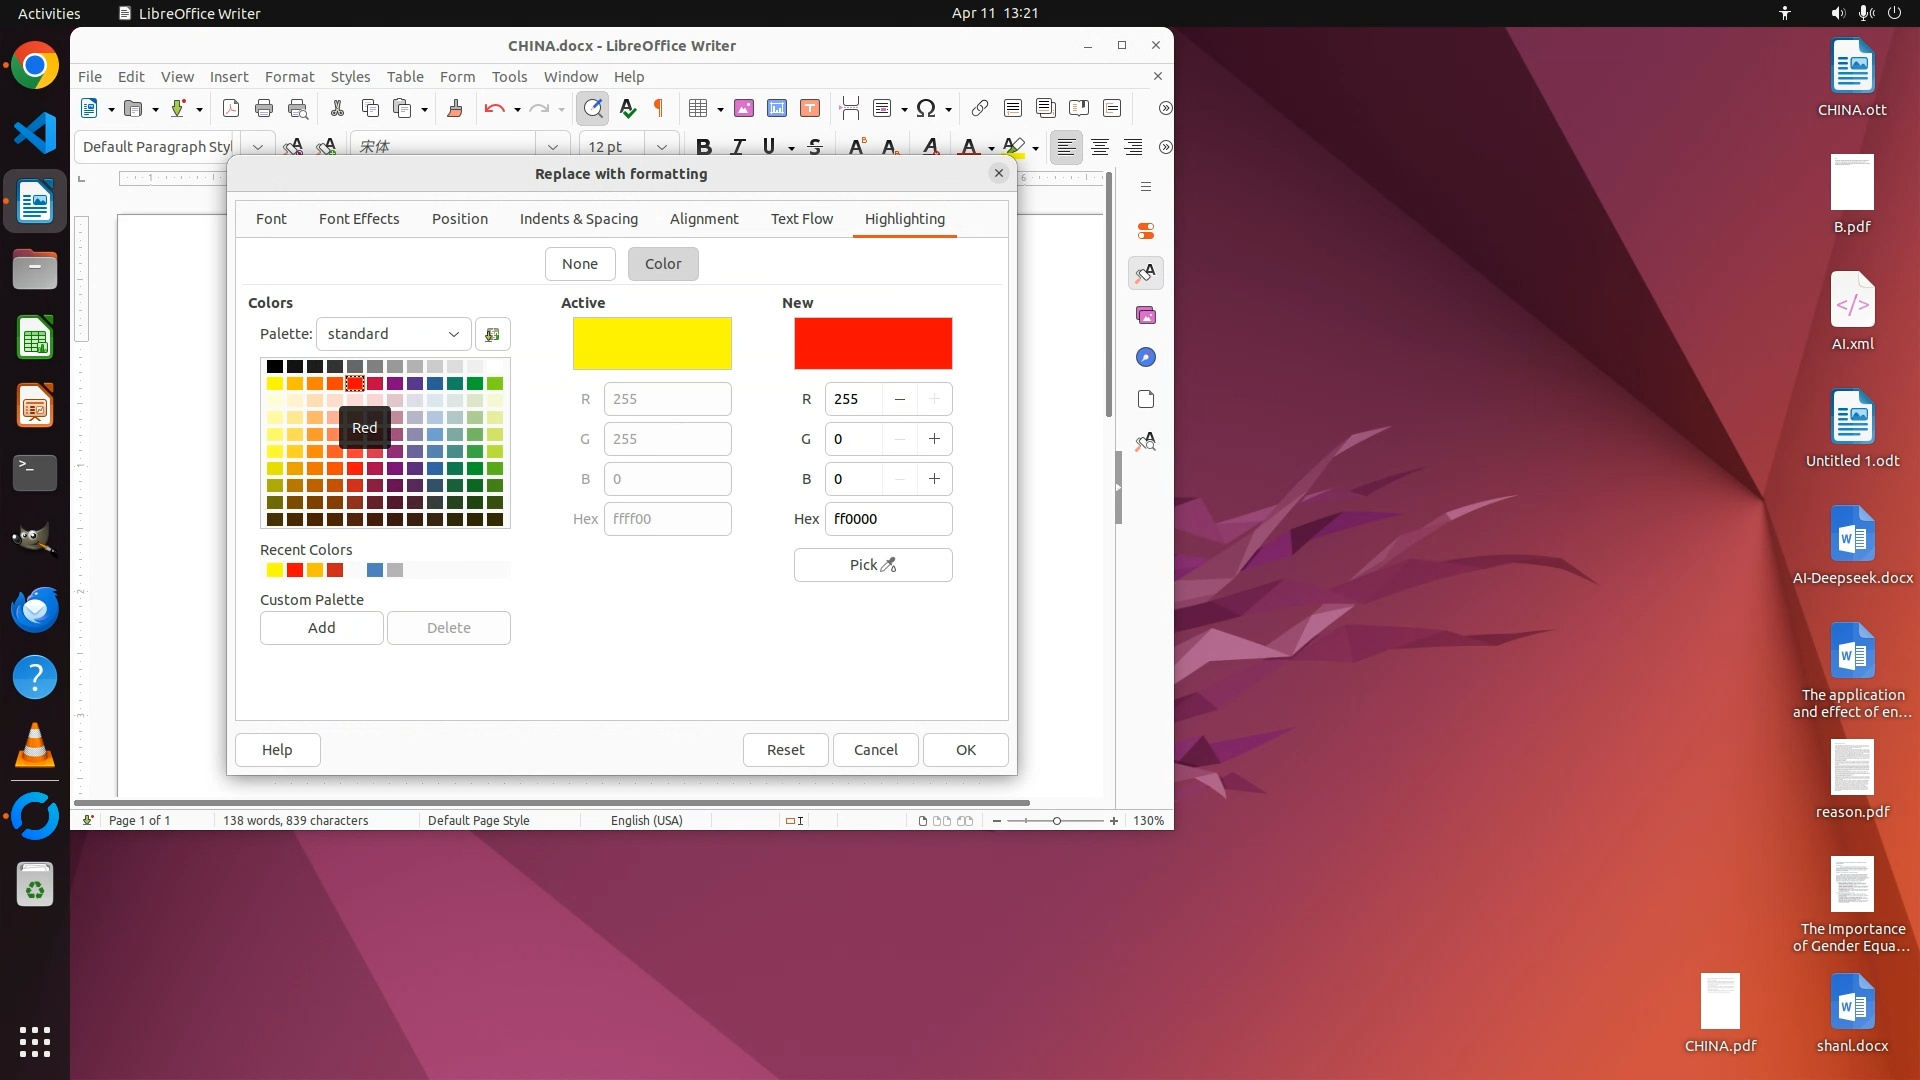Click the Insert Hyperlink icon
The width and height of the screenshot is (1920, 1080).
[x=980, y=108]
